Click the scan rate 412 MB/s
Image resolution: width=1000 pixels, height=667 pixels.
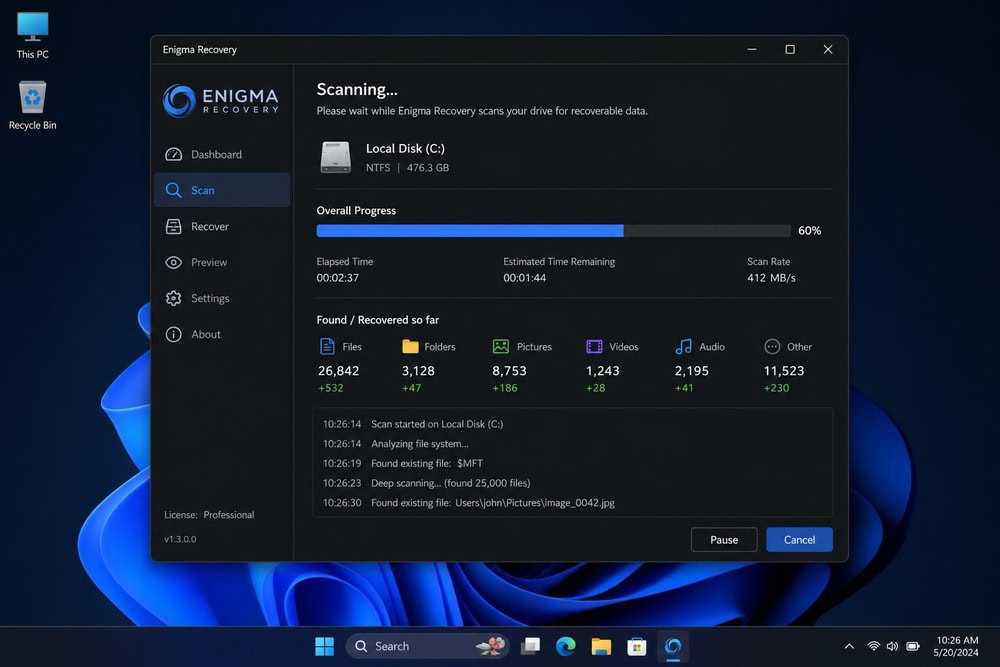(771, 278)
